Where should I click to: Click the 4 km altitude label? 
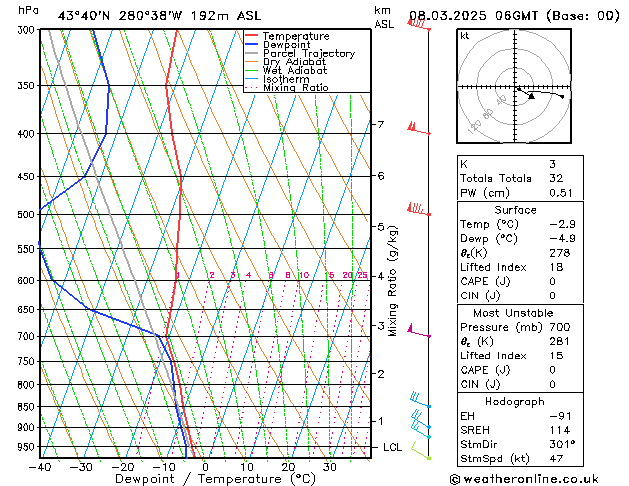(x=380, y=276)
